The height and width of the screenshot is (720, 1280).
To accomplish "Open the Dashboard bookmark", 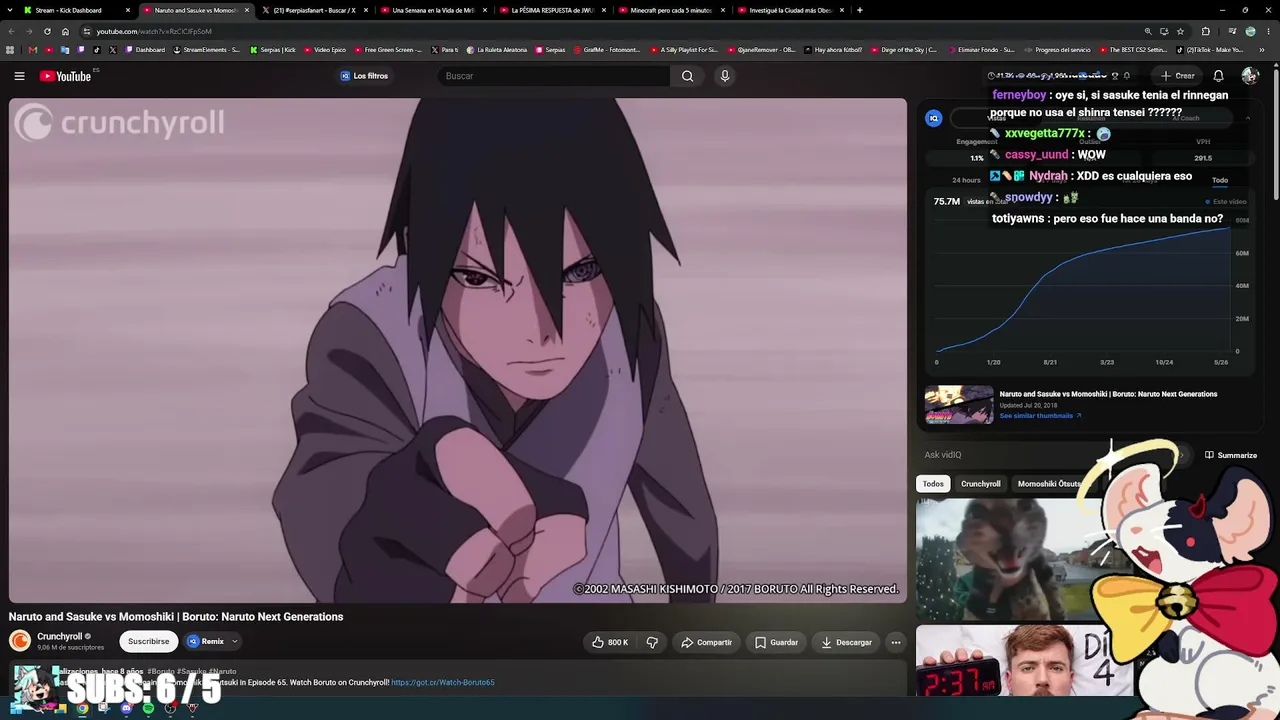I will 145,50.
